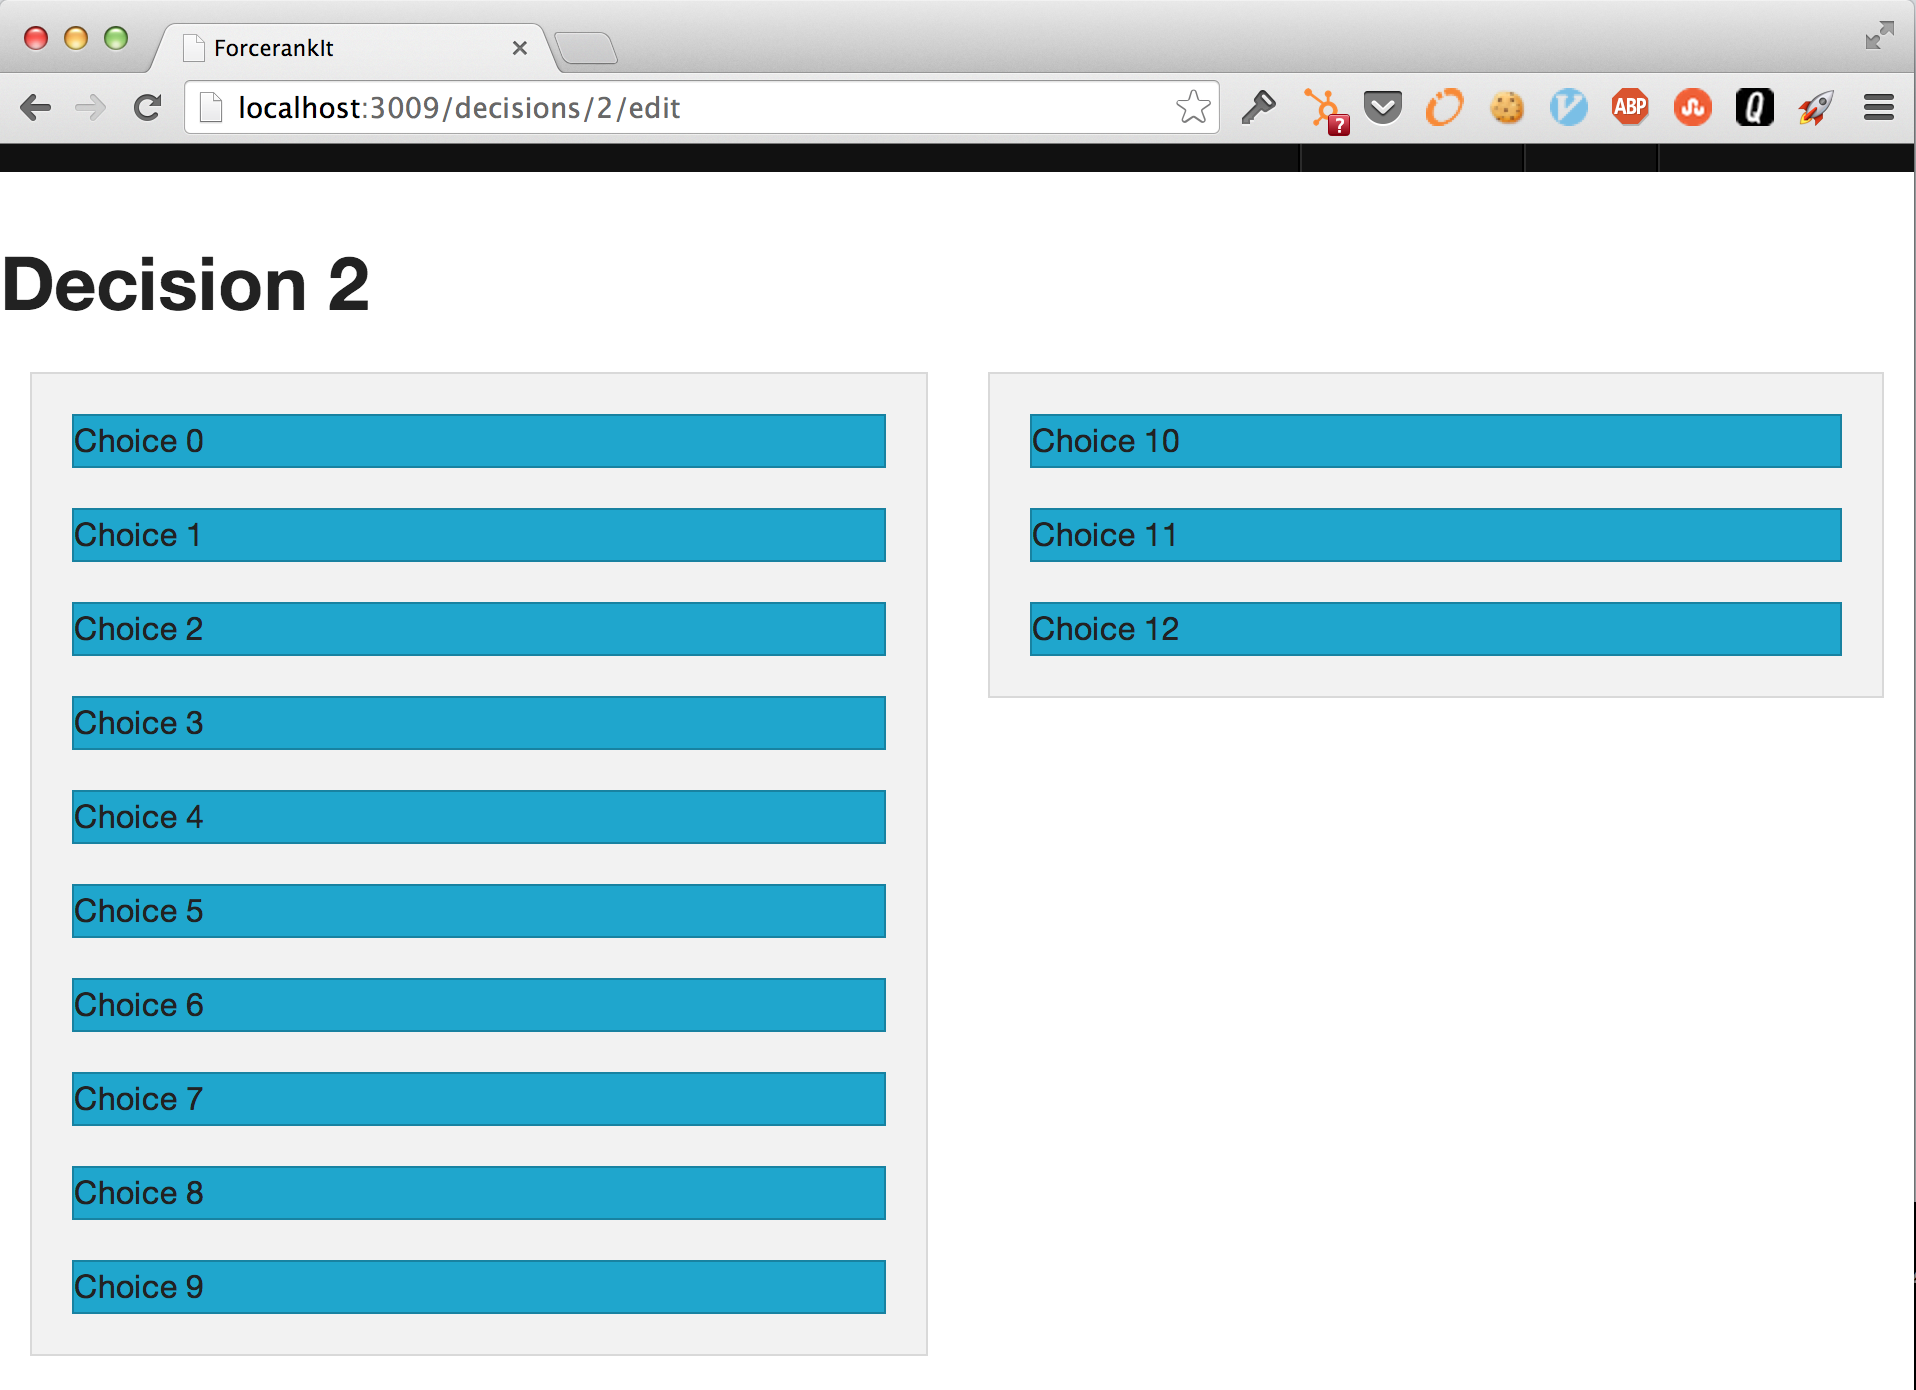Viewport: 1916px width, 1390px height.
Task: Click the Choice 0 bar
Action: (x=477, y=441)
